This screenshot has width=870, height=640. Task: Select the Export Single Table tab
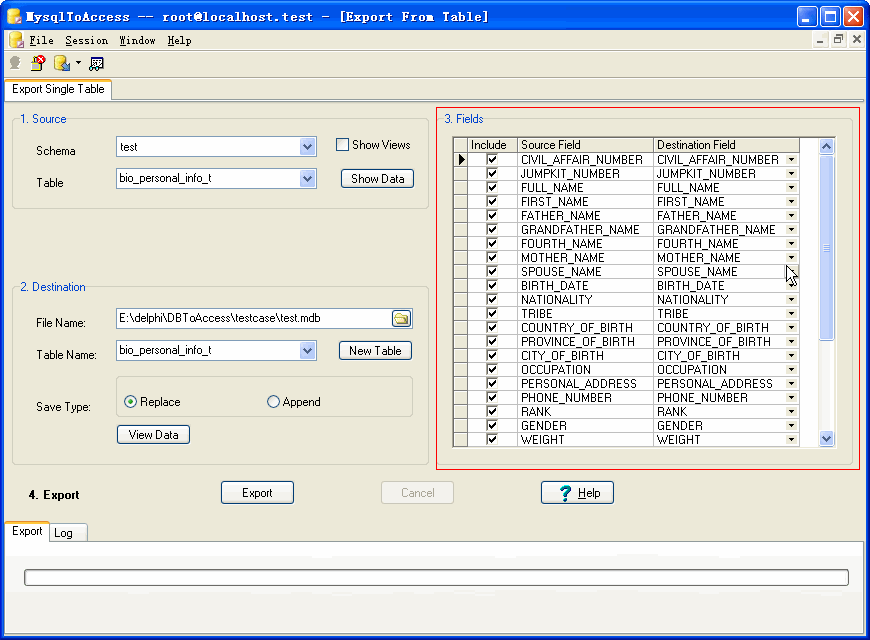58,89
